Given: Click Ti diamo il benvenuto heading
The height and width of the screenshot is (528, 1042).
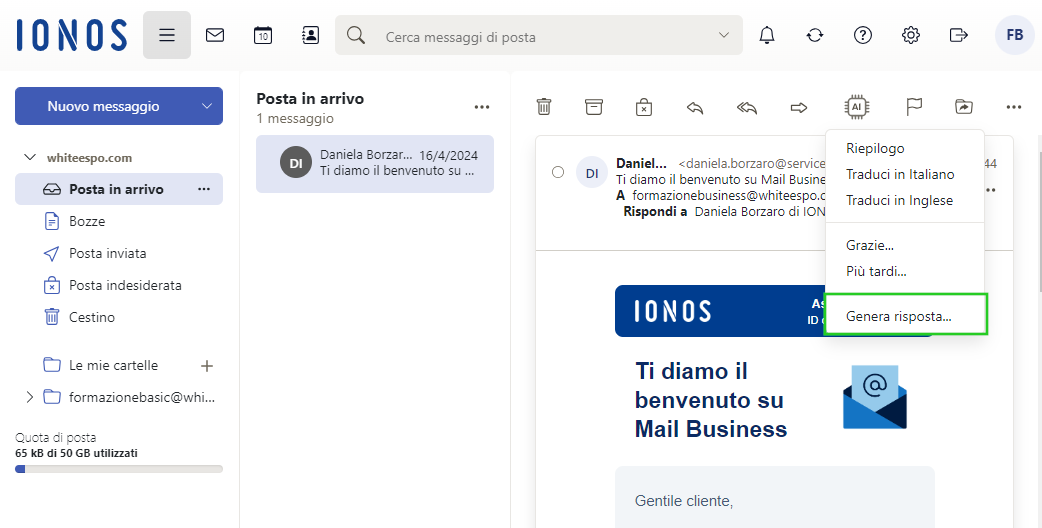Looking at the screenshot, I should tap(711, 400).
